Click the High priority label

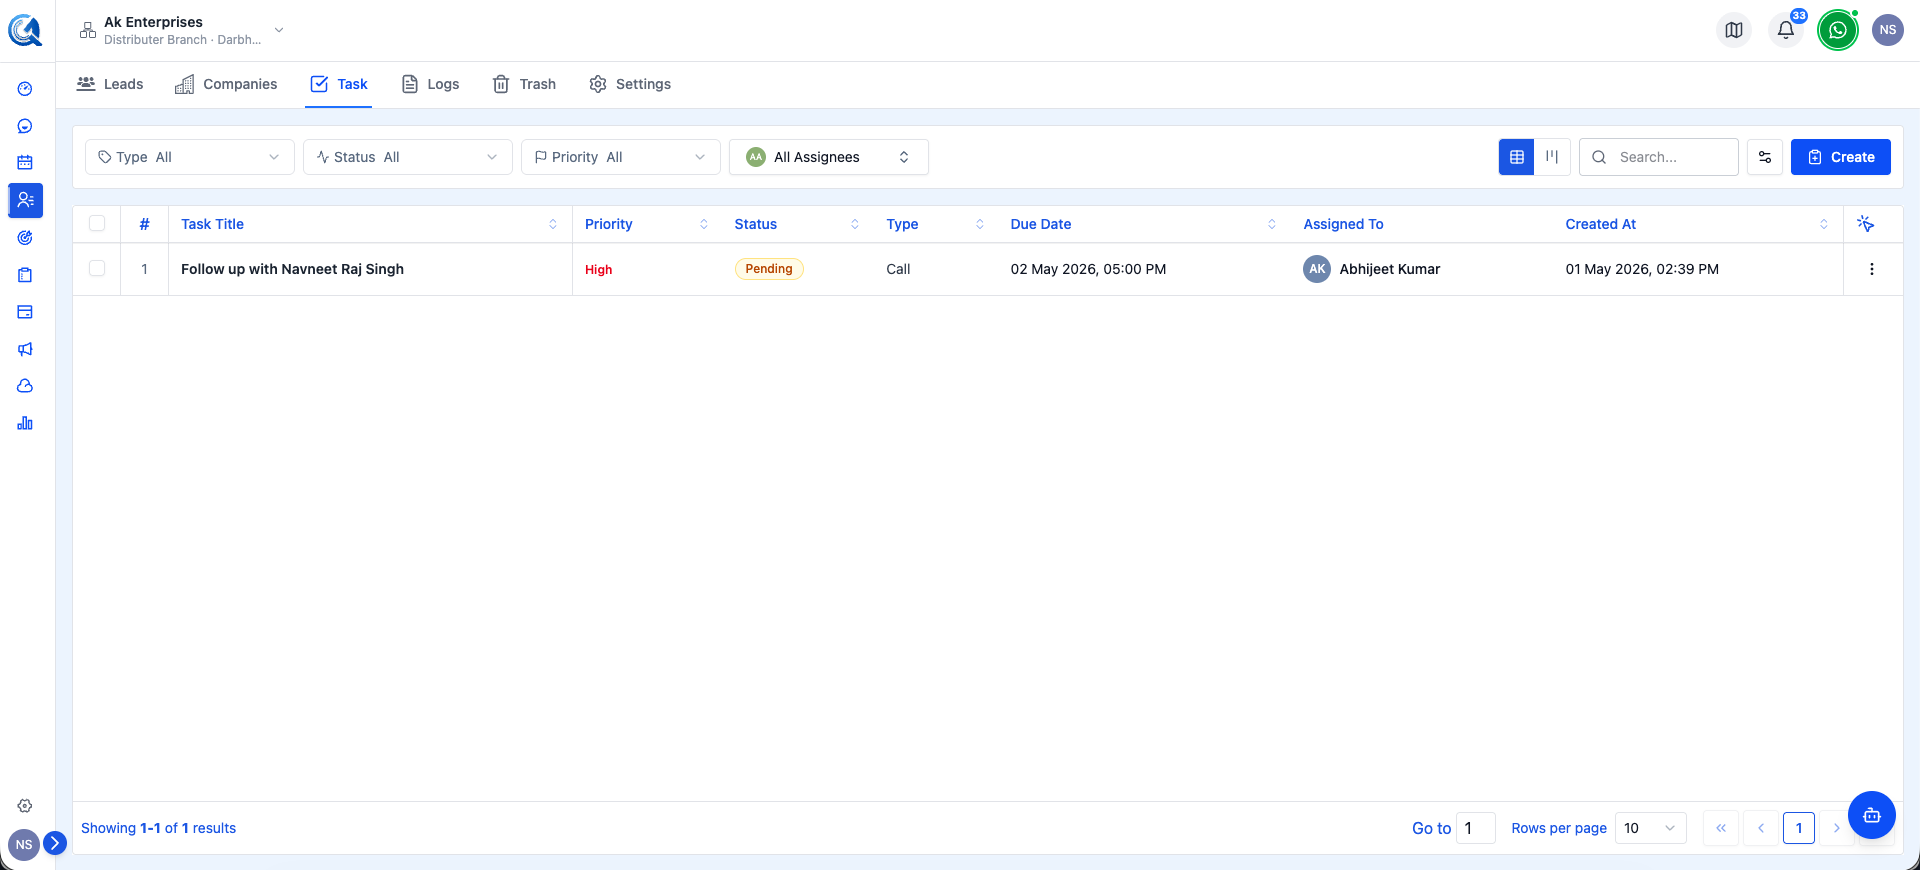click(x=598, y=270)
